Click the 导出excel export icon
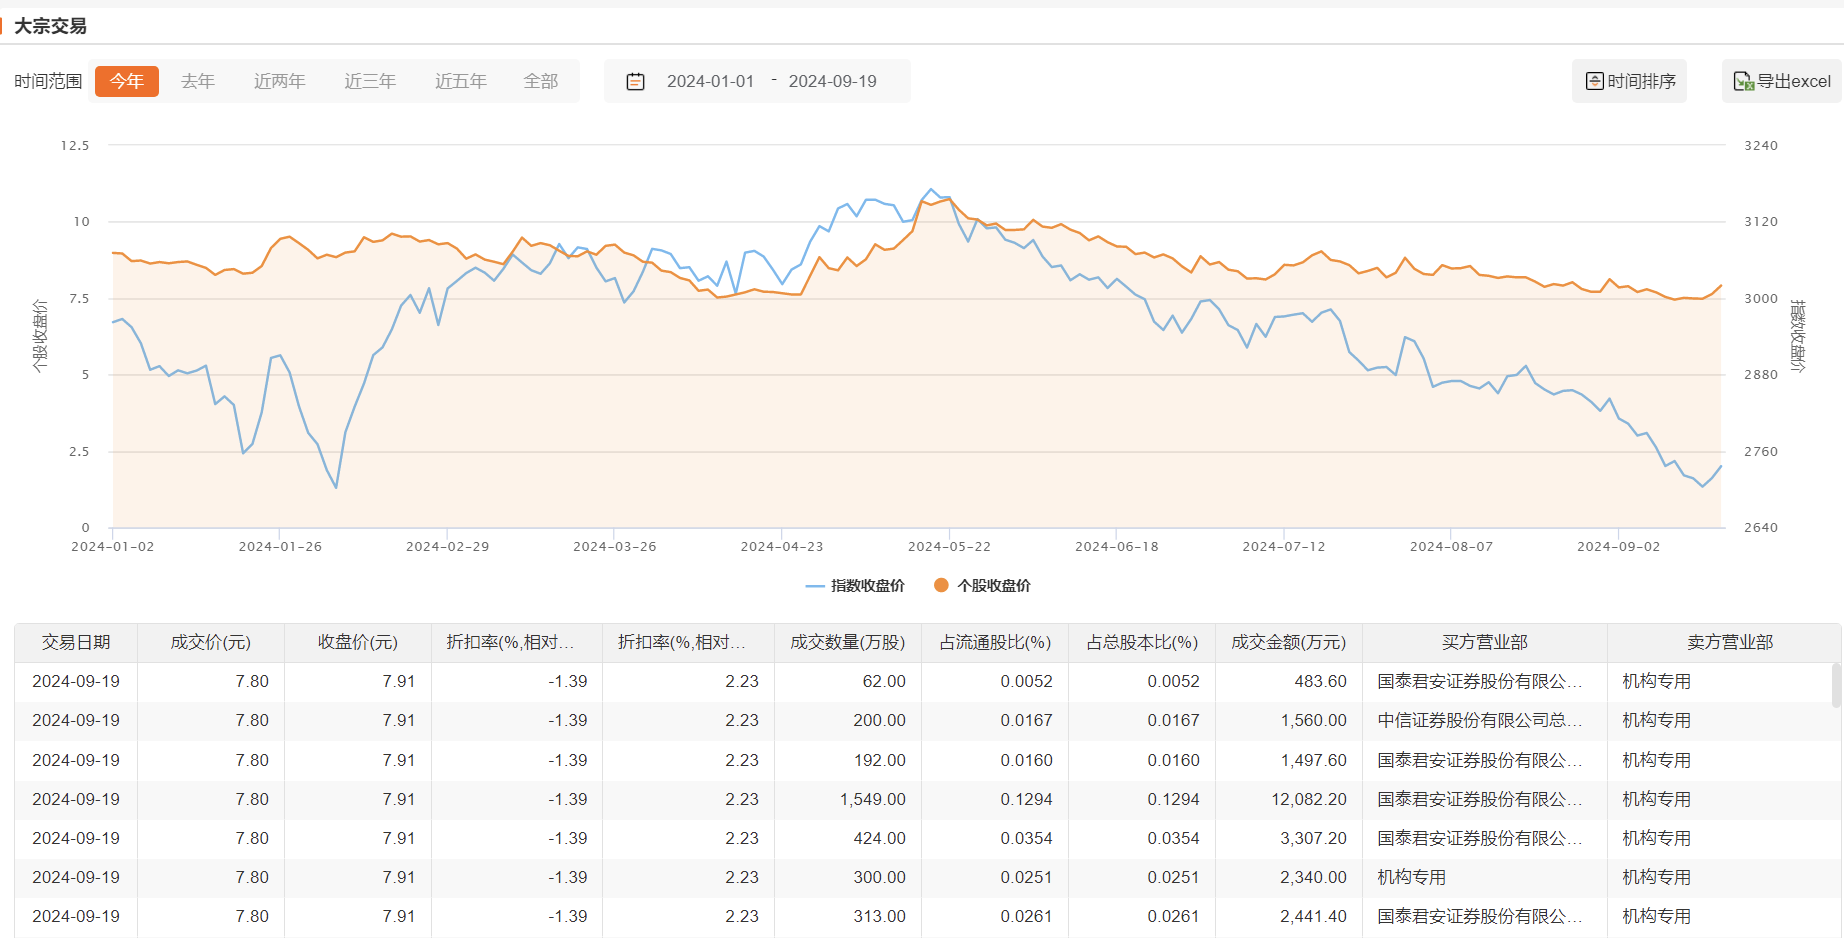1844x938 pixels. coord(1743,82)
